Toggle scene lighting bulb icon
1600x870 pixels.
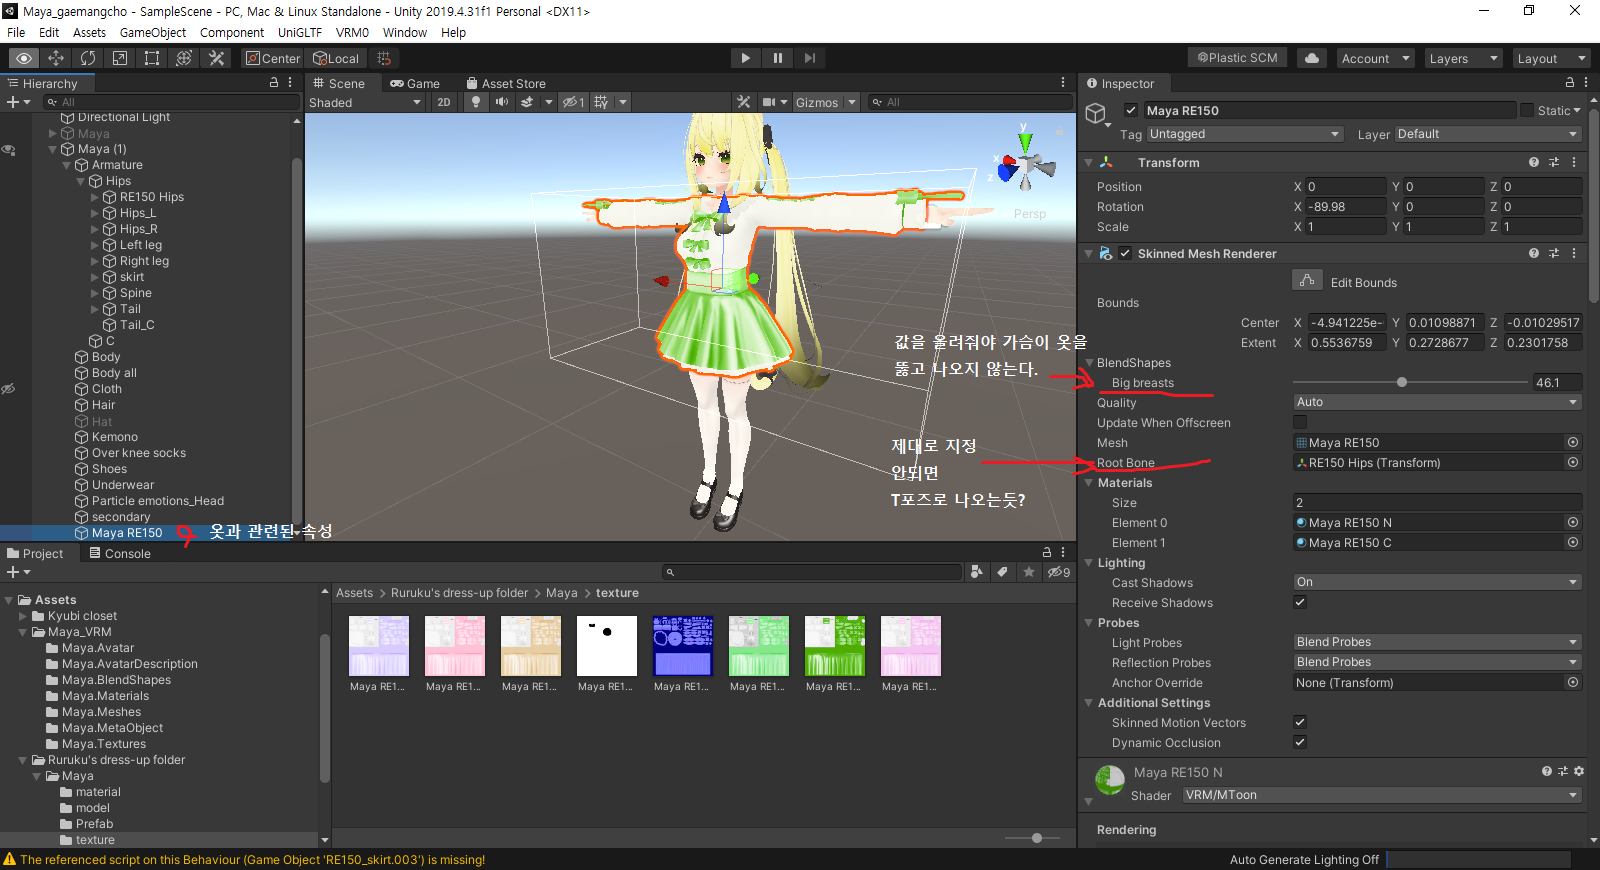click(x=476, y=102)
